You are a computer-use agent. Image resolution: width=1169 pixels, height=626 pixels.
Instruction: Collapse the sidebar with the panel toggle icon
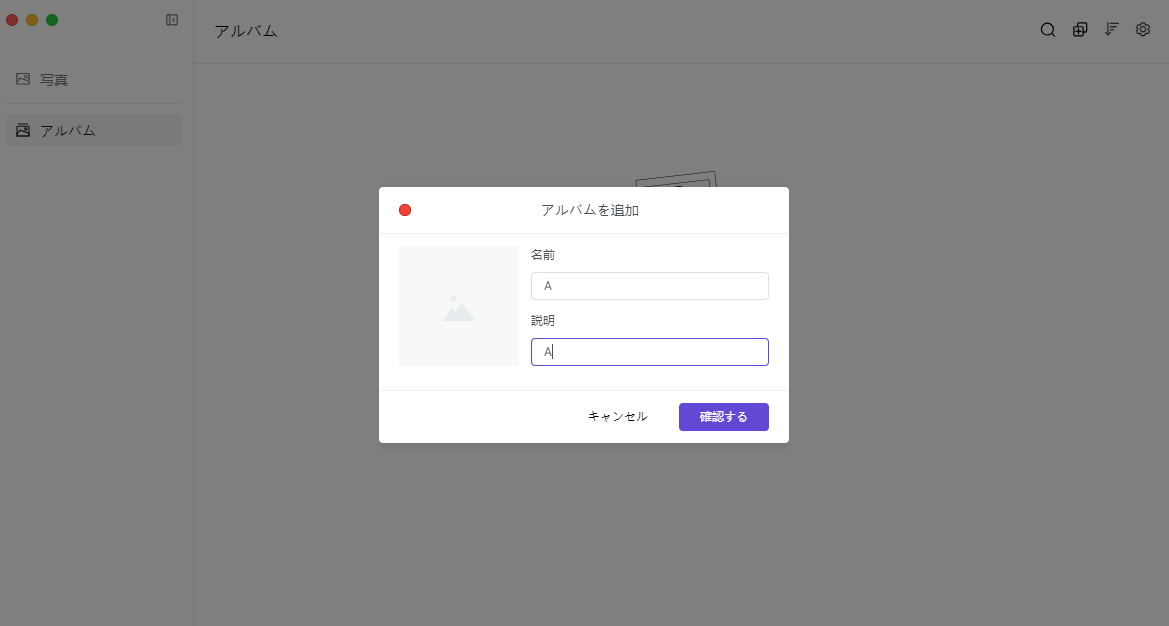[172, 20]
